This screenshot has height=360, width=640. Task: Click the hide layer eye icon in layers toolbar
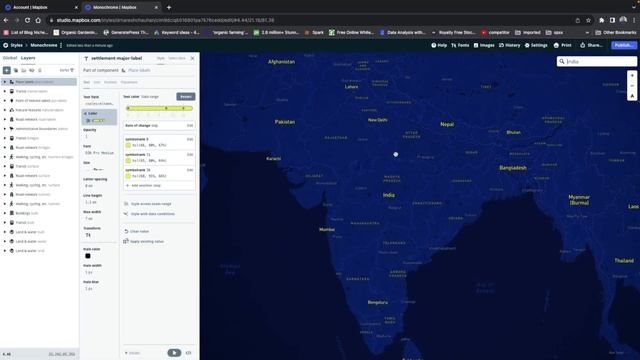point(32,70)
